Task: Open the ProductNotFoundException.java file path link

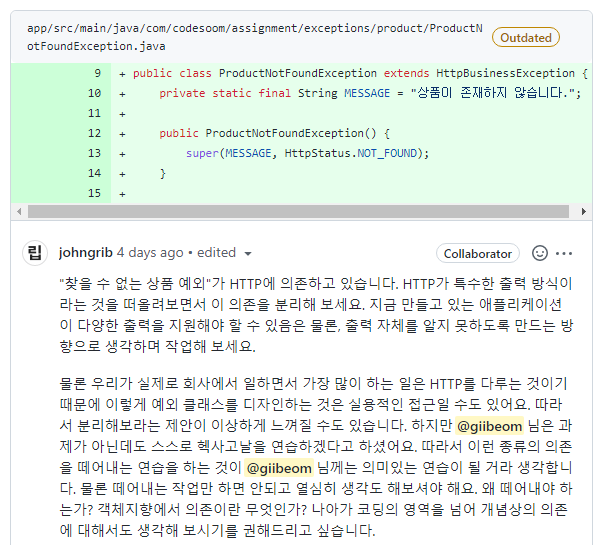Action: coord(255,37)
